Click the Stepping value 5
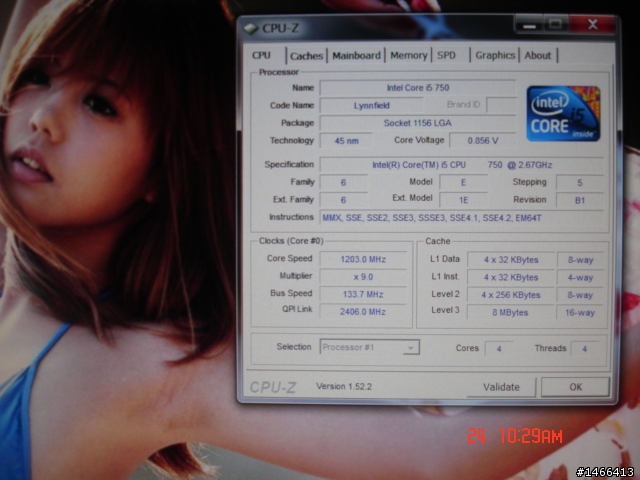 [x=580, y=182]
